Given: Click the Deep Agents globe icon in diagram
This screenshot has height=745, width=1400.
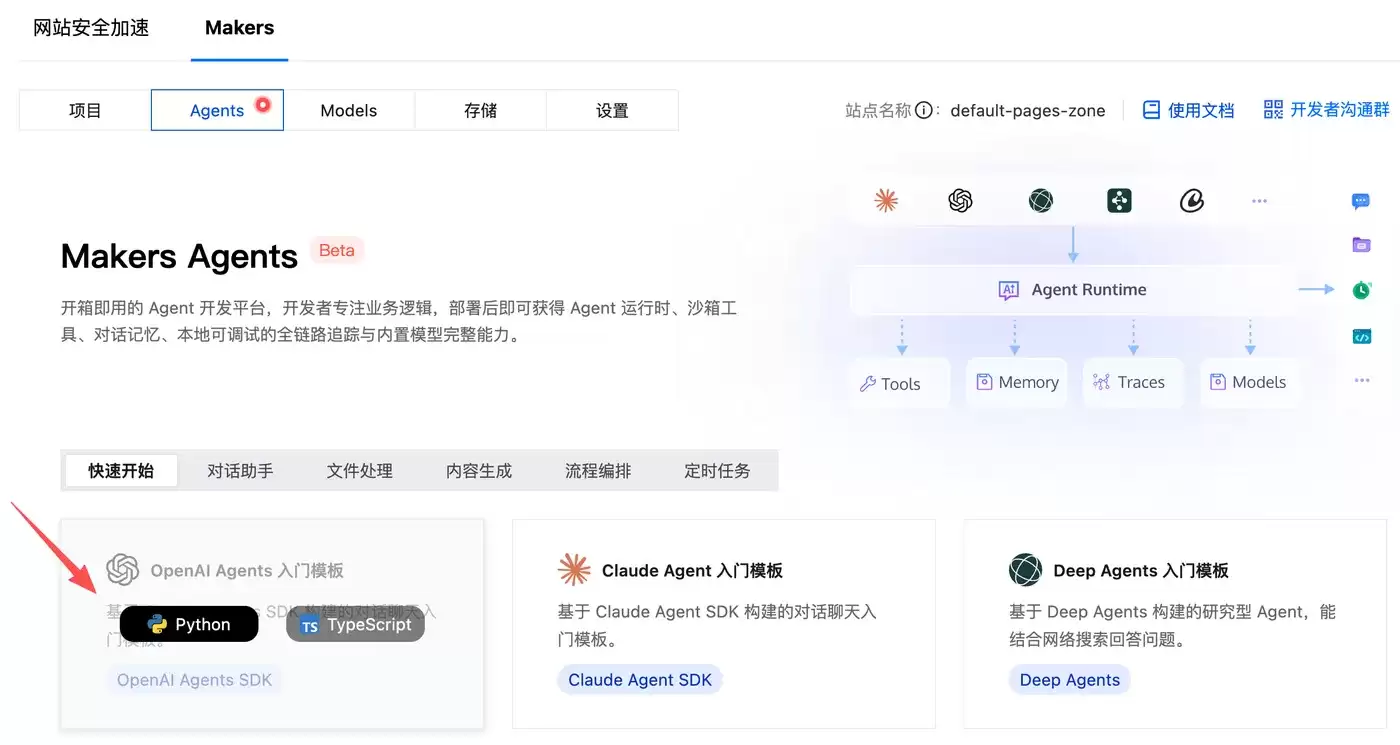Looking at the screenshot, I should pyautogui.click(x=1041, y=201).
